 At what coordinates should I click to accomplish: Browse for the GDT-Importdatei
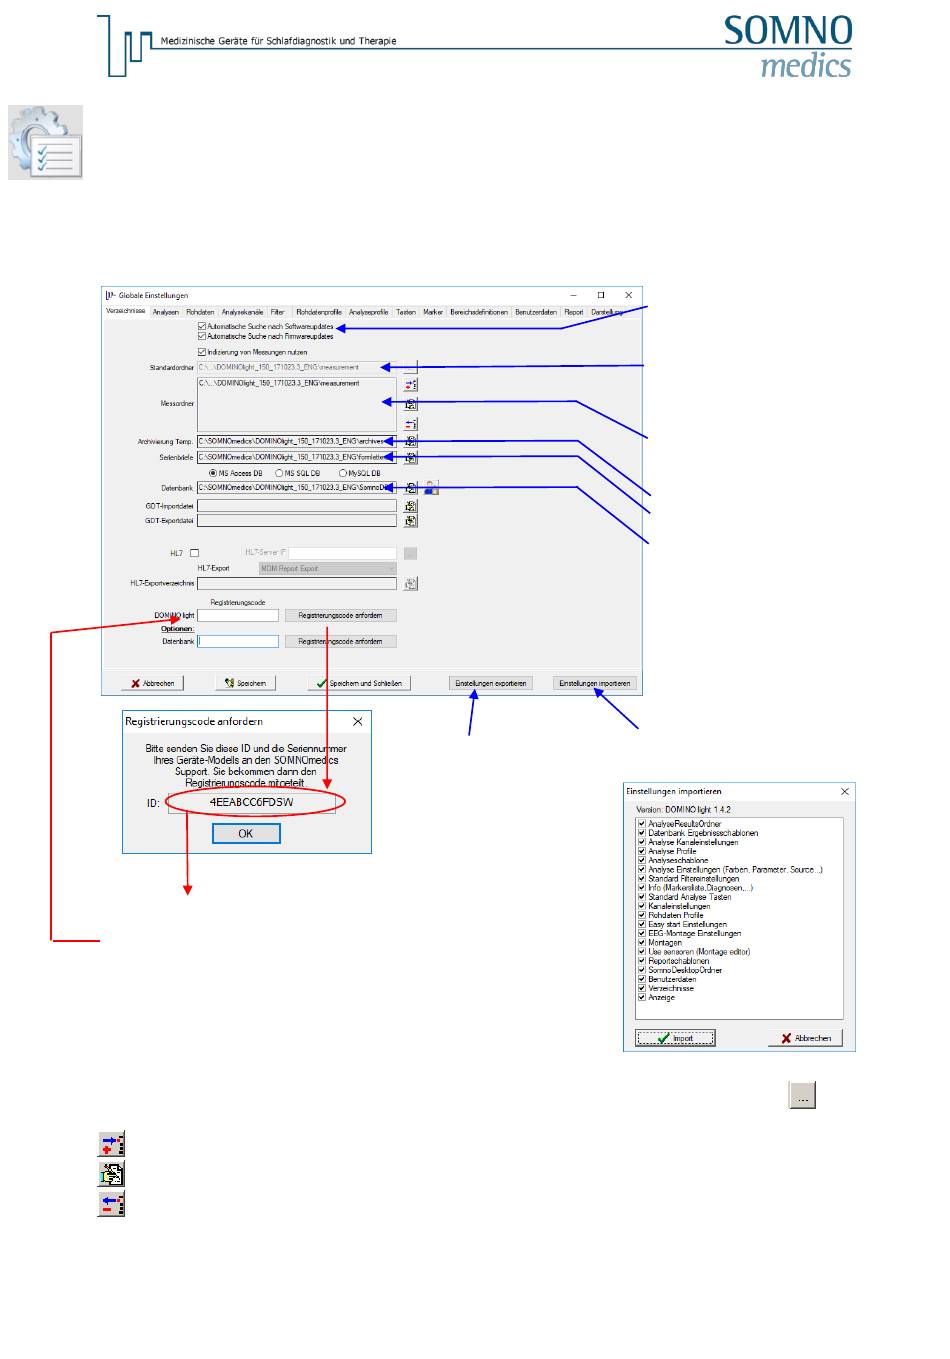410,506
